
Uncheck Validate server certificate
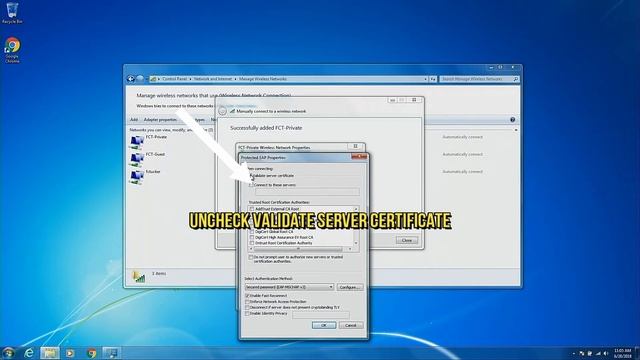tap(251, 176)
